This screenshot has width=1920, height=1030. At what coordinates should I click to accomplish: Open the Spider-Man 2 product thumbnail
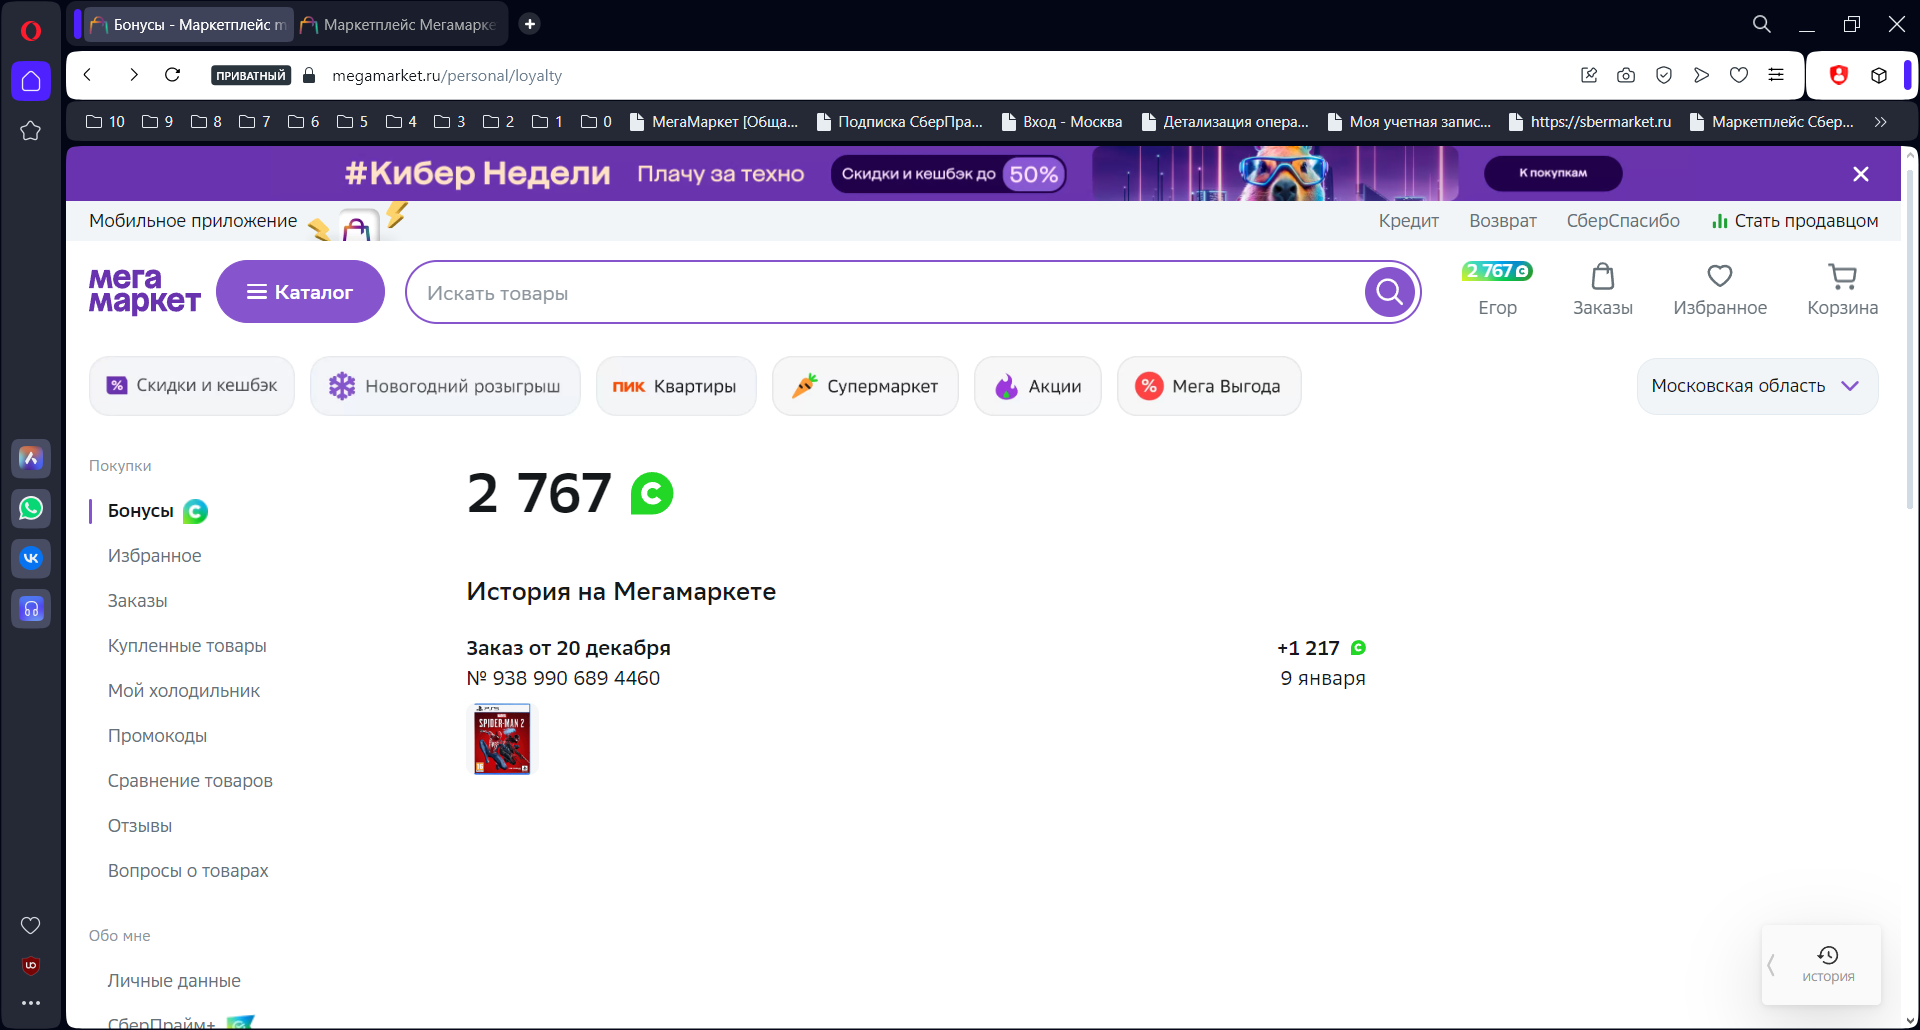point(502,739)
